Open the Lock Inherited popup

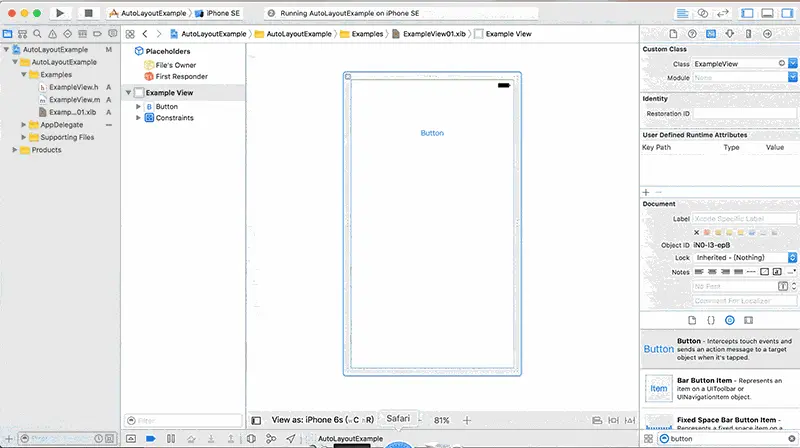(x=745, y=258)
